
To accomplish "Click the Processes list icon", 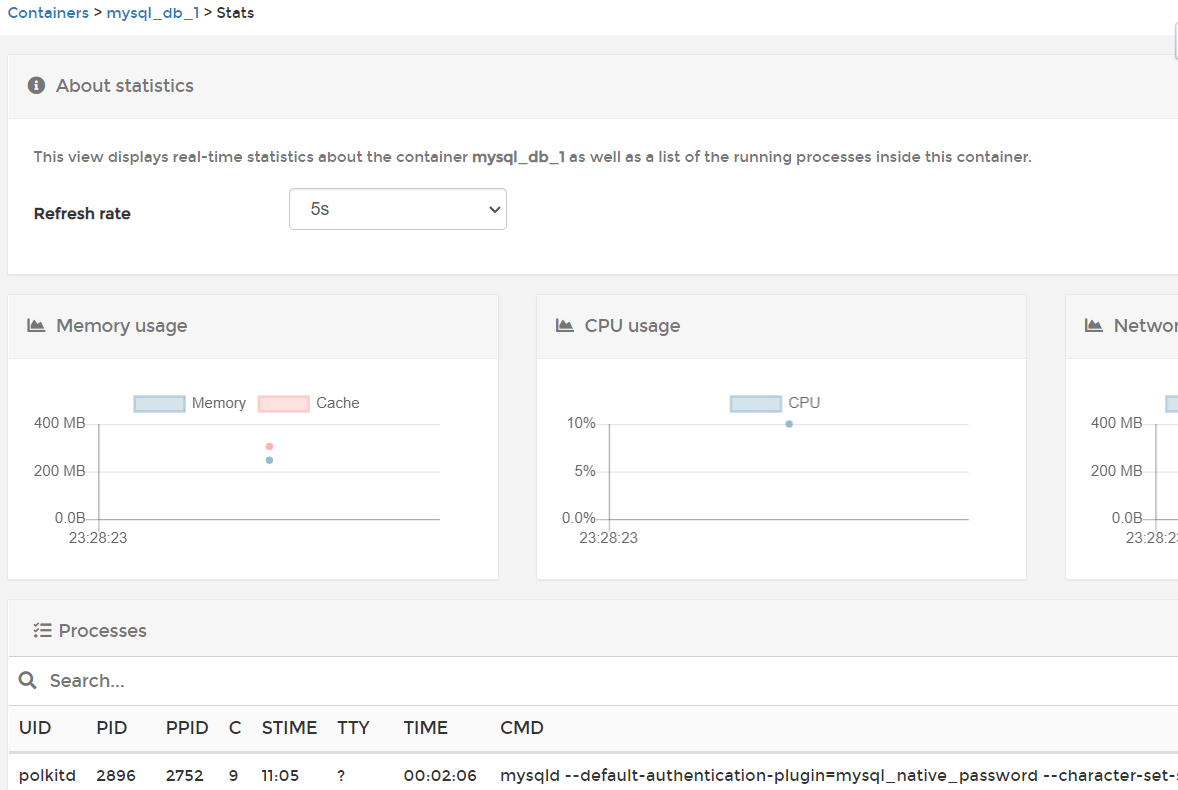I will (42, 630).
